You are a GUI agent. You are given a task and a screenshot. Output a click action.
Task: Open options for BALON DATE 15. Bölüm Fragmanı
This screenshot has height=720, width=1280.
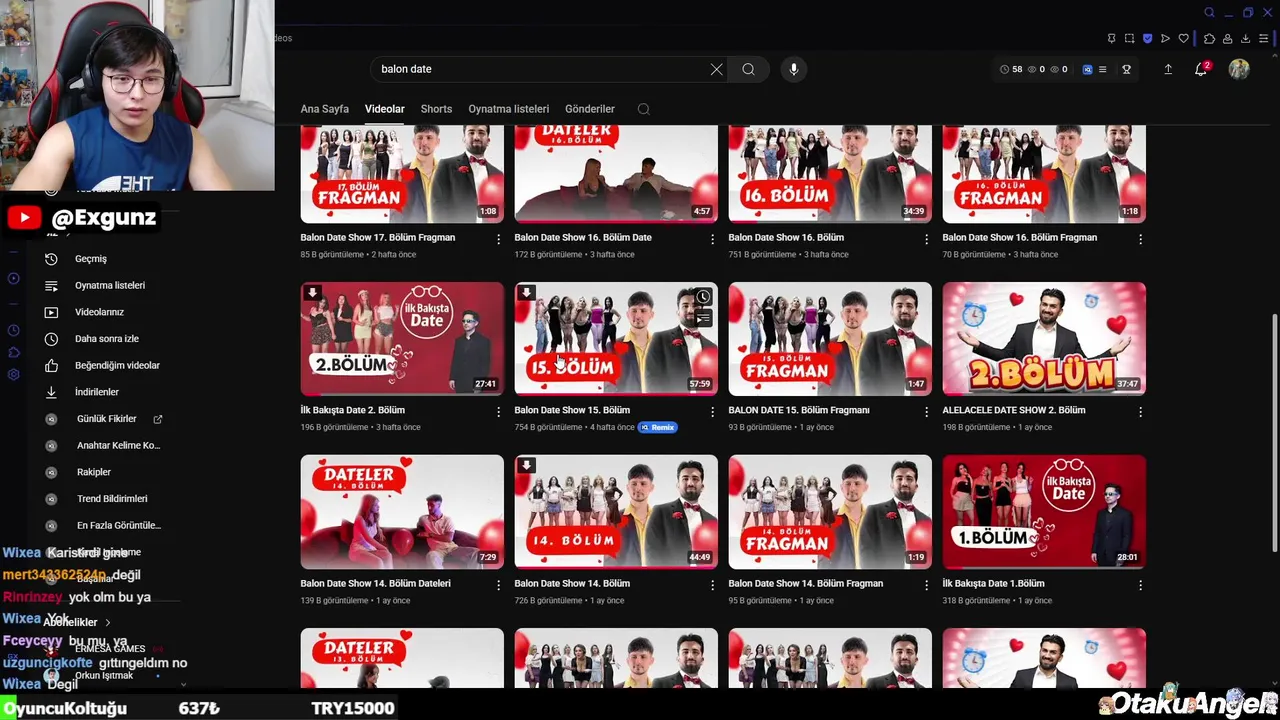926,411
